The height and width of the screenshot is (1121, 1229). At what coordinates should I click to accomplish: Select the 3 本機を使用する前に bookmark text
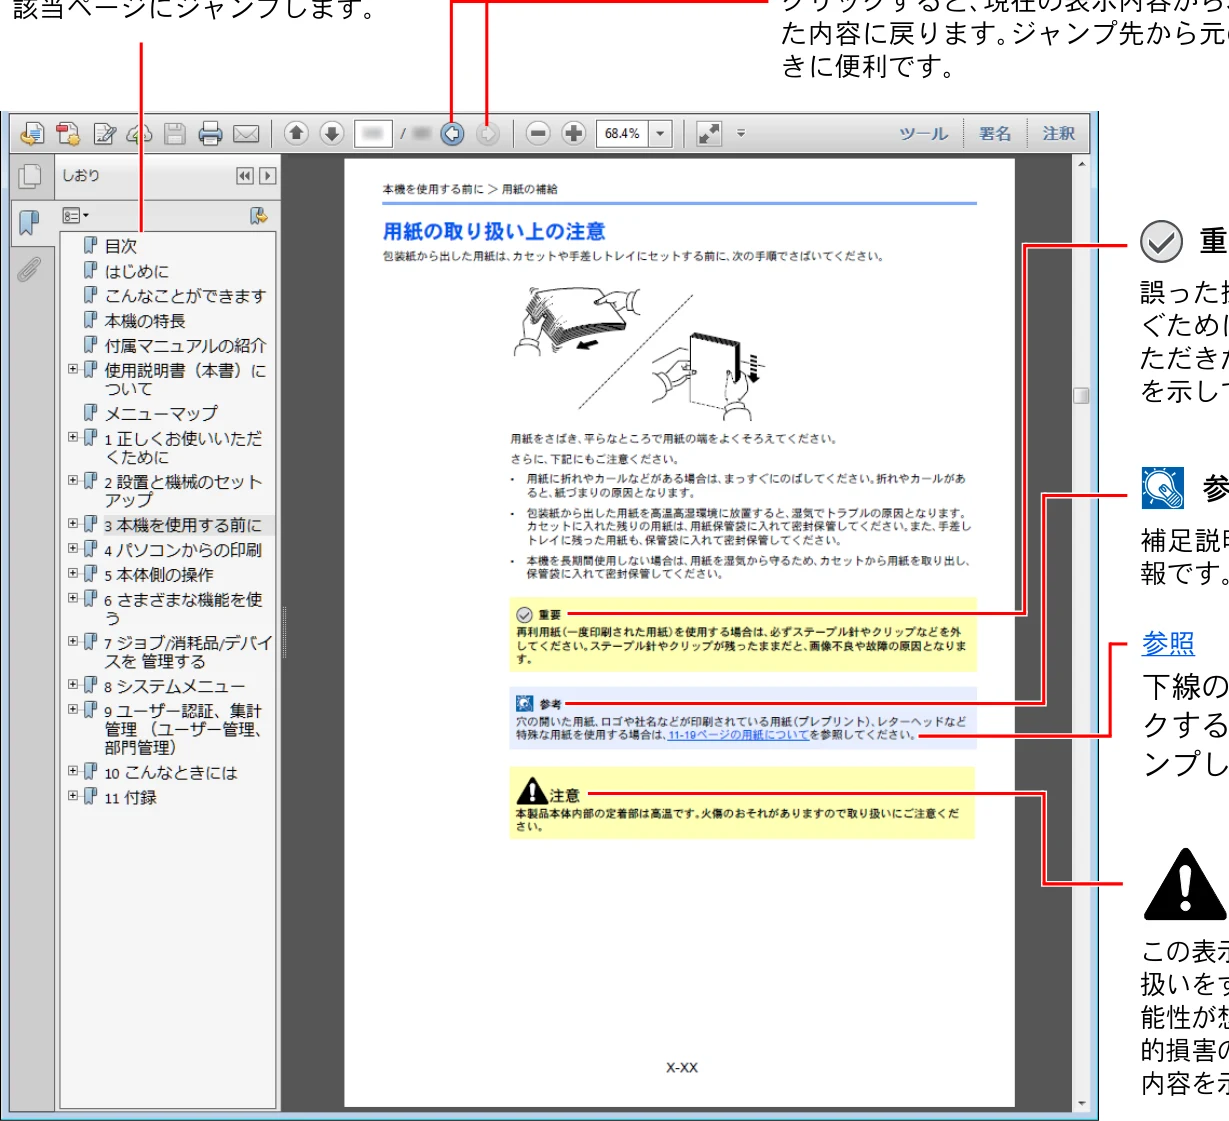183,525
